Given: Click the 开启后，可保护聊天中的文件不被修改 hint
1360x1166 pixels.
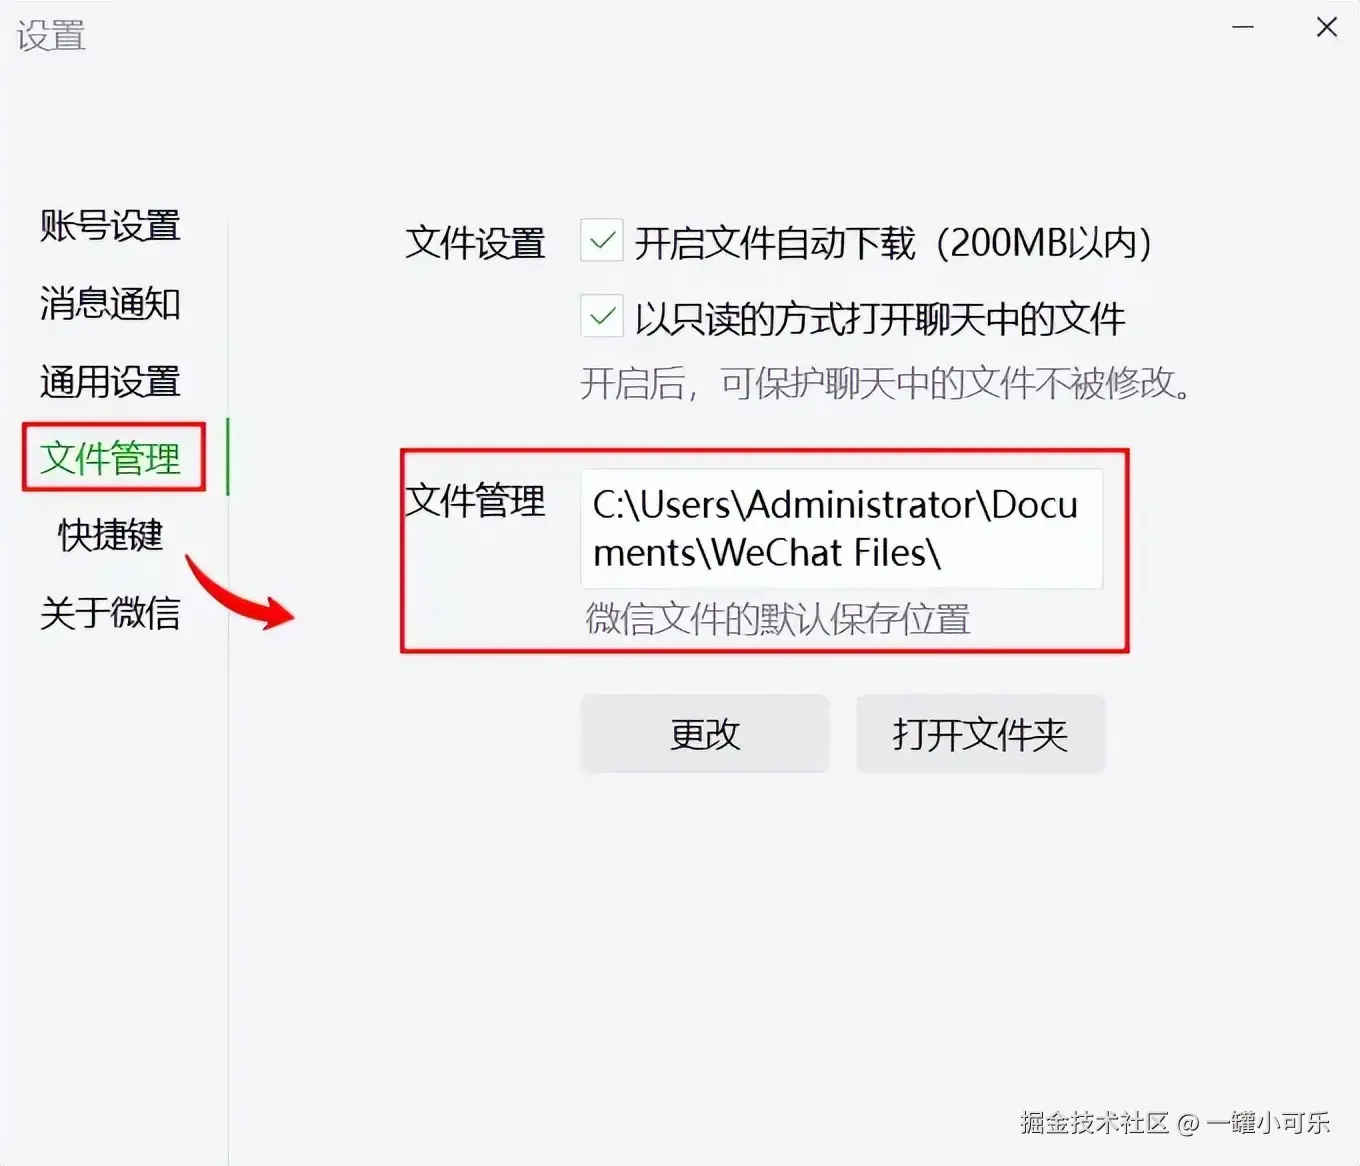Looking at the screenshot, I should (x=888, y=383).
